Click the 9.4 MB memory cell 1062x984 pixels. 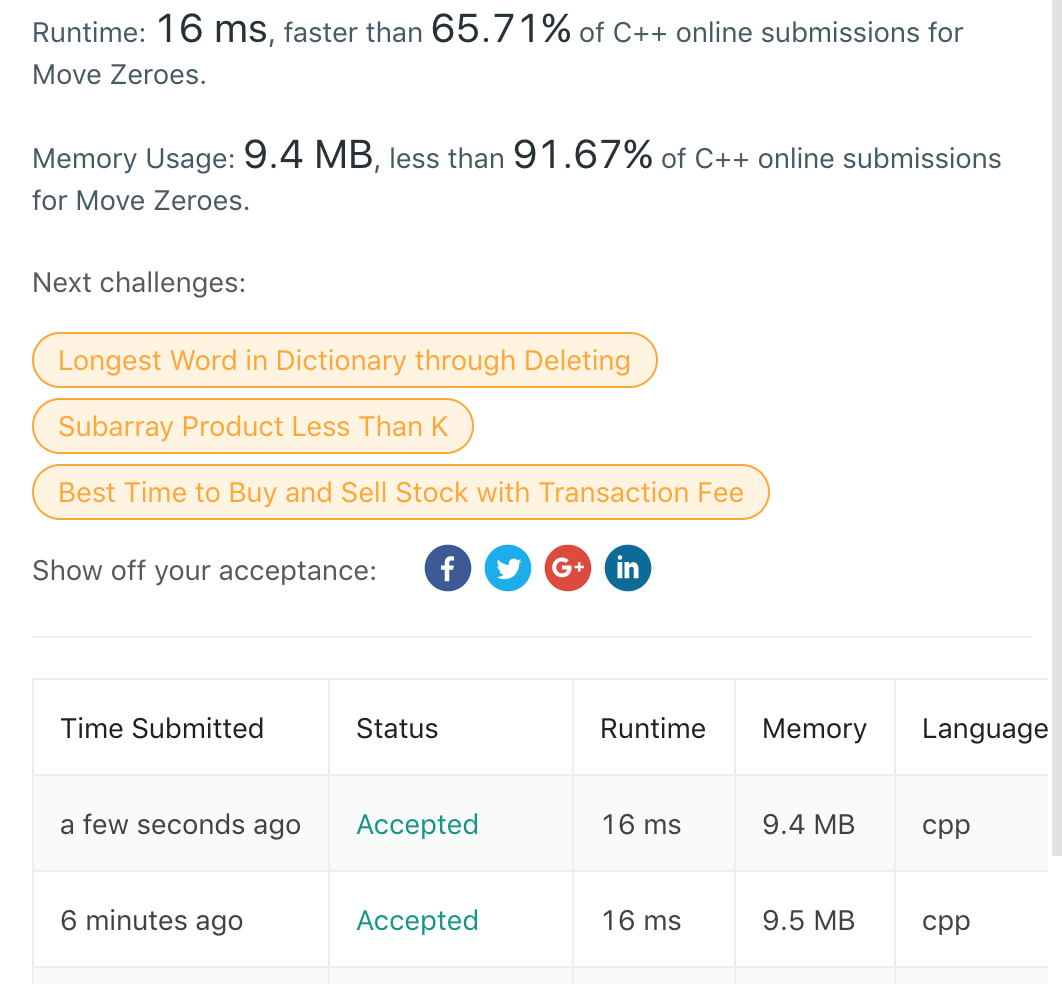[808, 825]
